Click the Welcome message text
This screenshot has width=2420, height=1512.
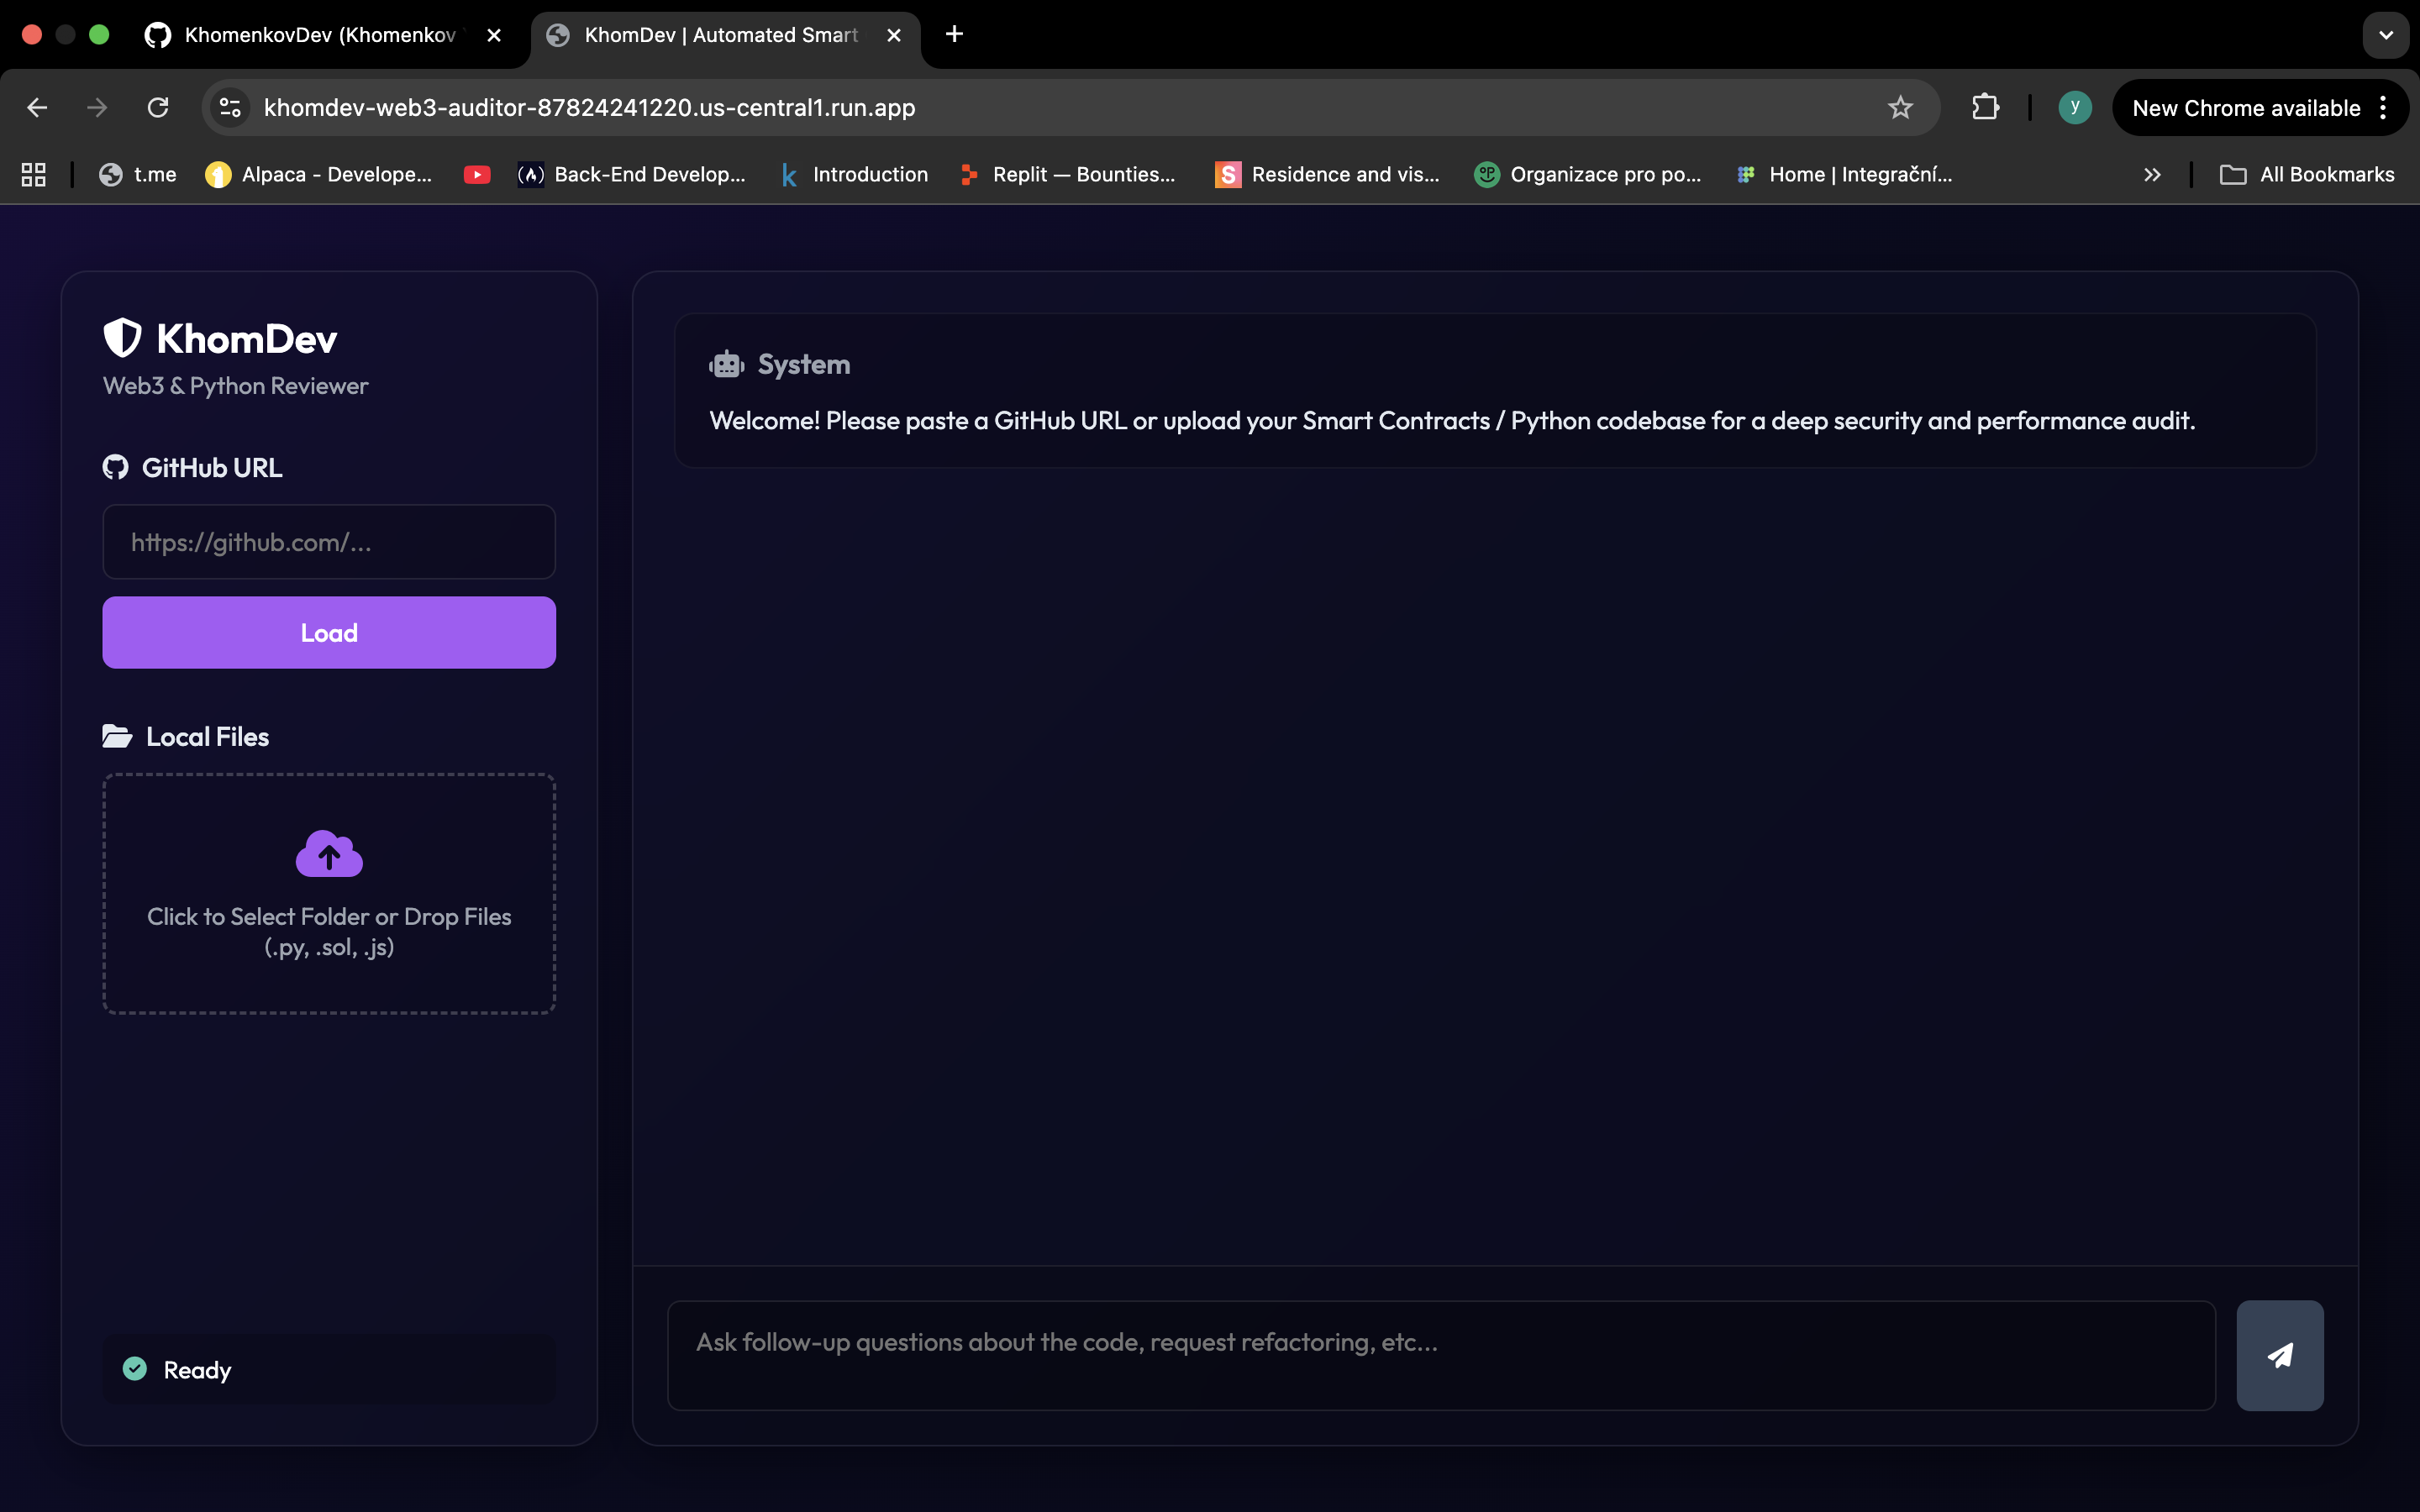tap(1452, 421)
